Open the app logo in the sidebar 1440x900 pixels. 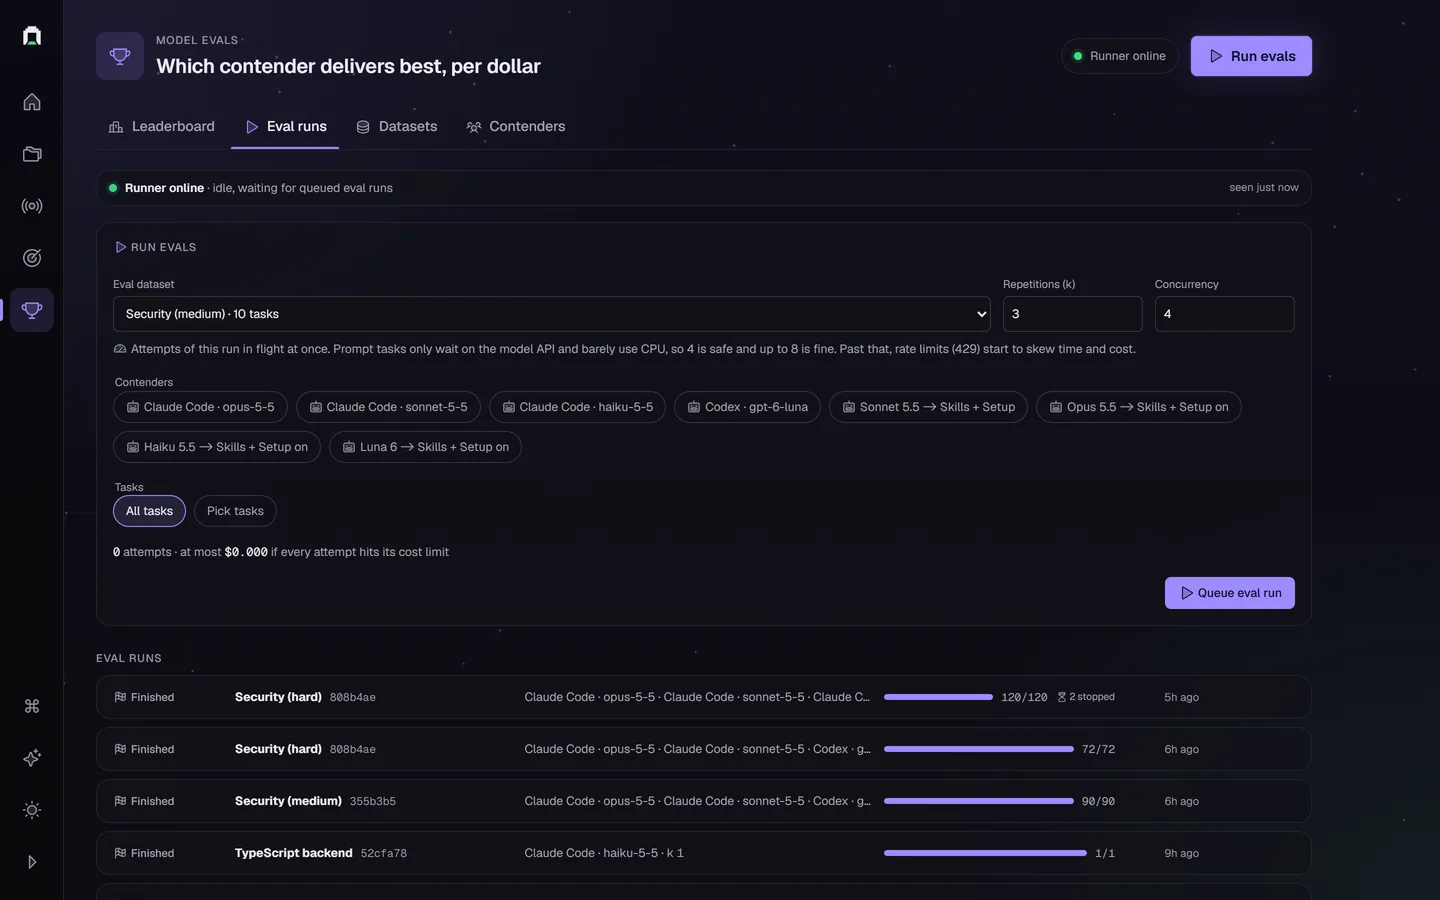[32, 36]
